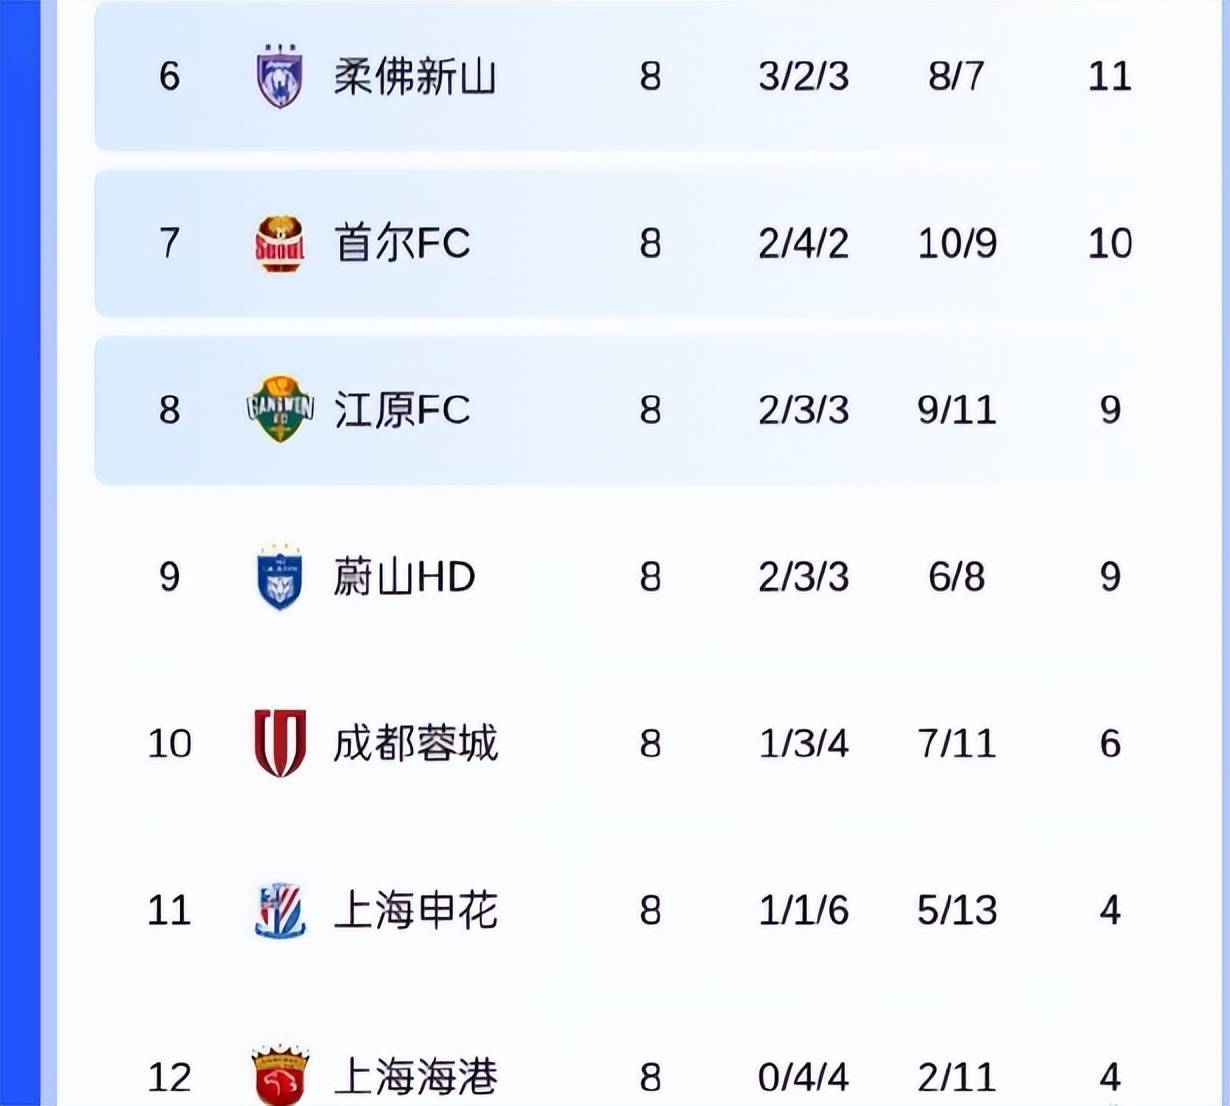Select the 7/11 goals value for 成都蓉城
Viewport: 1230px width, 1106px height.
click(x=957, y=743)
